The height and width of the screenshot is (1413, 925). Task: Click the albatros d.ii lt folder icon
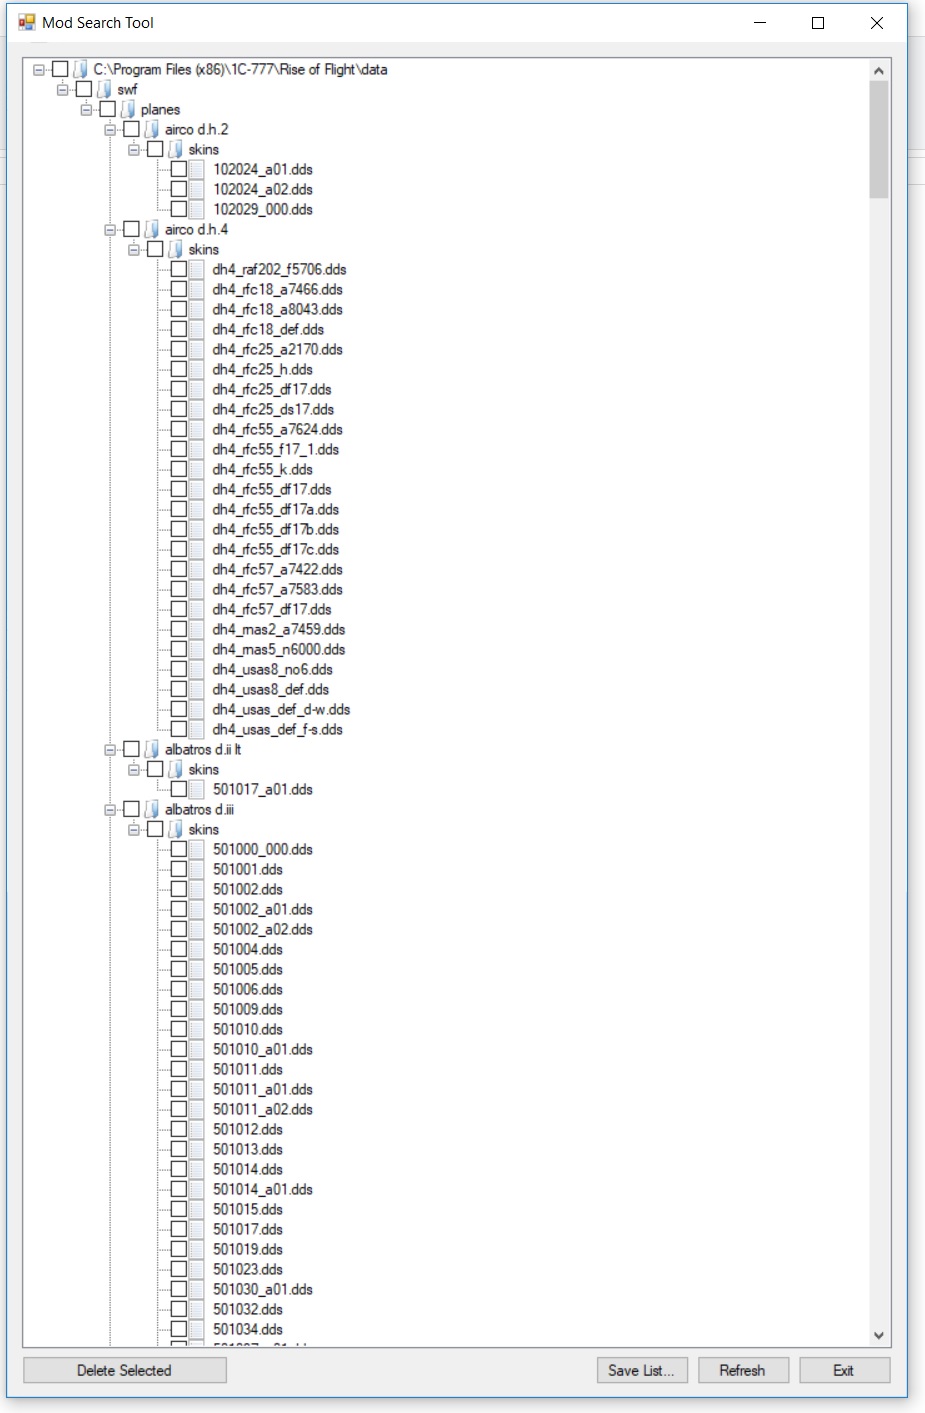click(x=152, y=749)
